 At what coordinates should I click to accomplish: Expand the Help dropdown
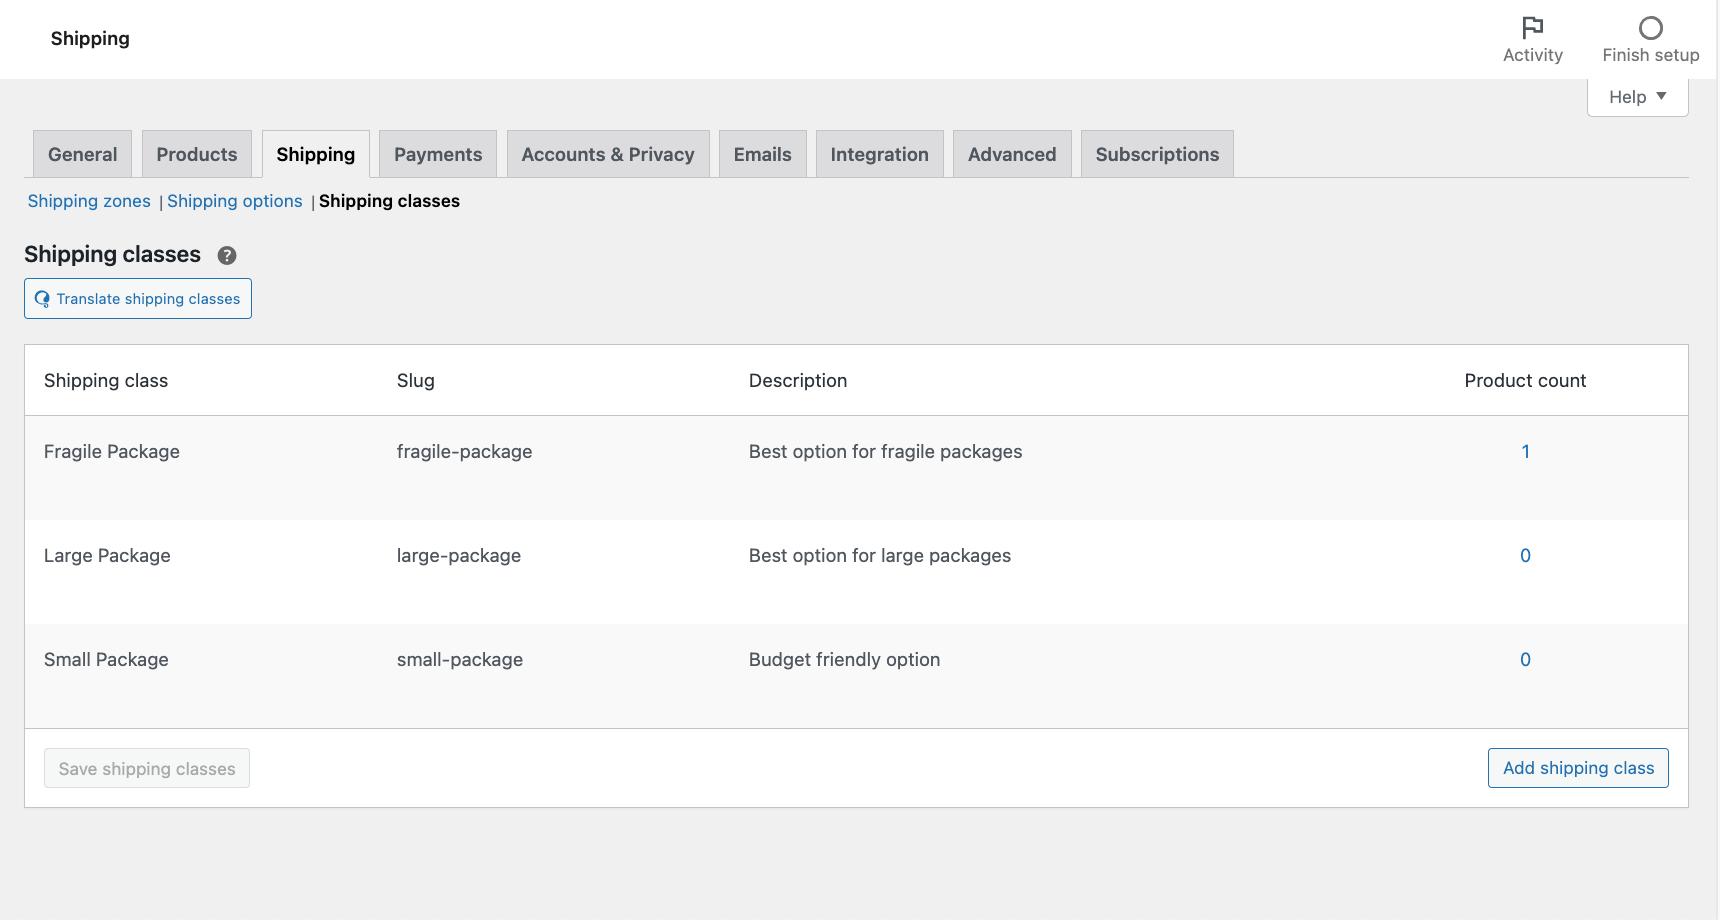1637,97
